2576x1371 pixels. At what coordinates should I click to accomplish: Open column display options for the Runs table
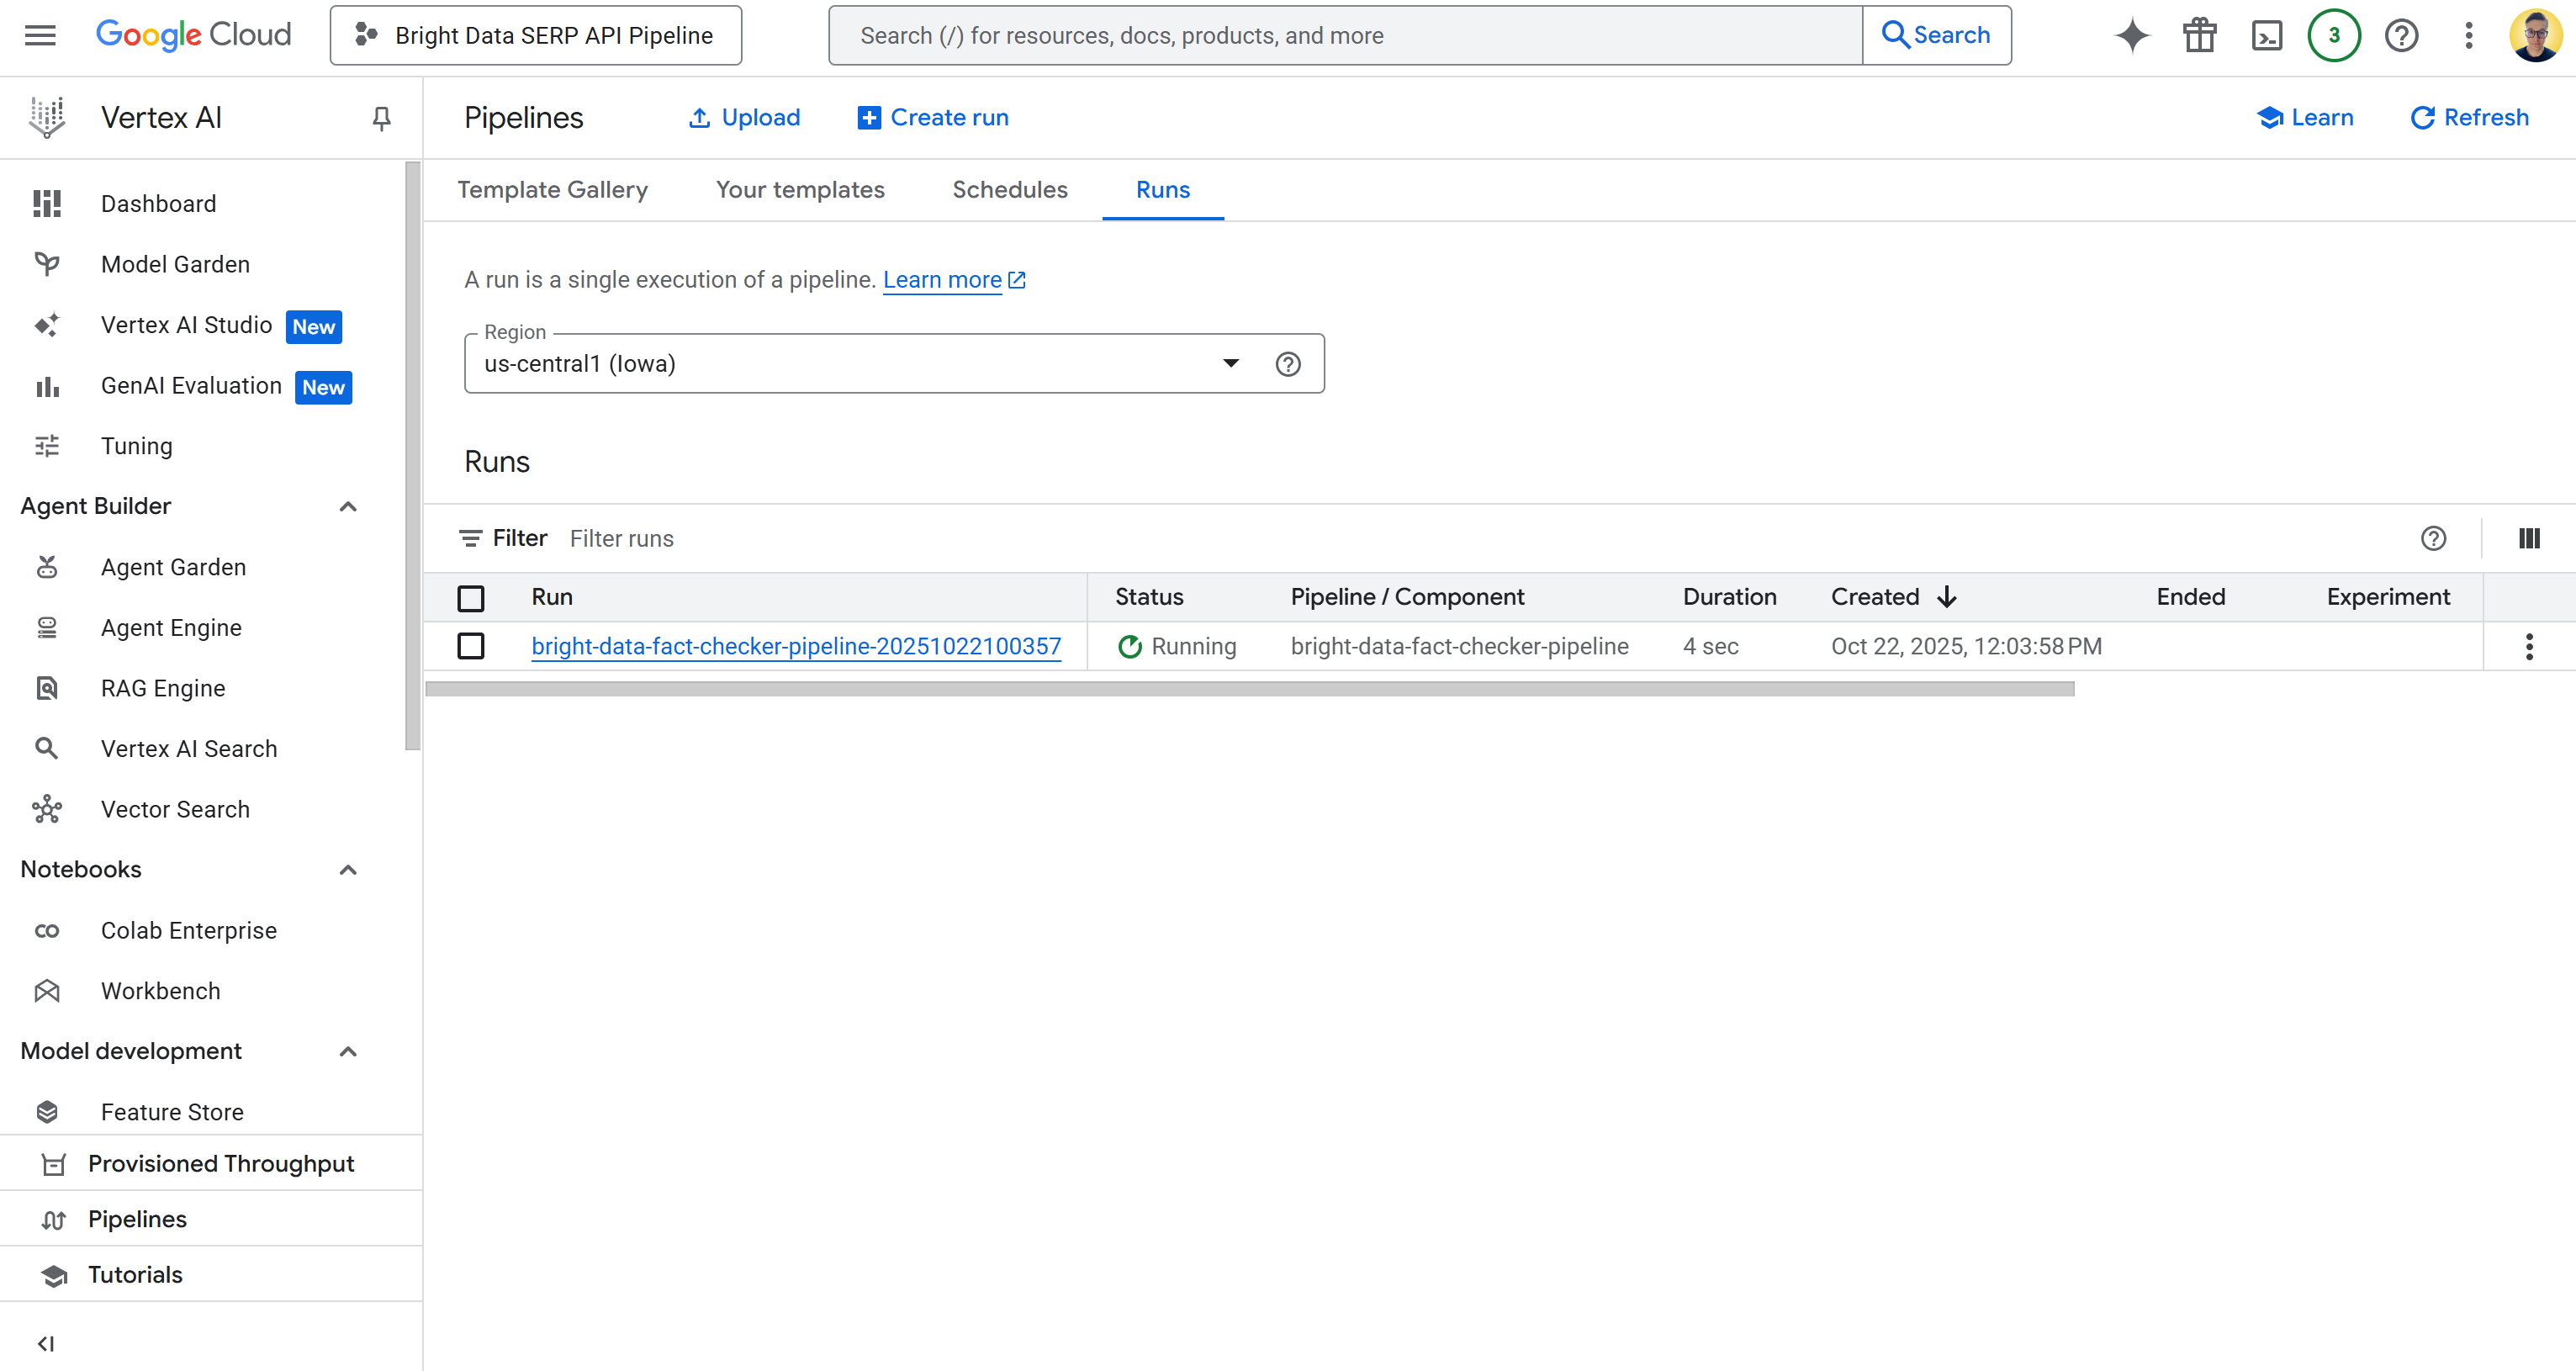2529,538
